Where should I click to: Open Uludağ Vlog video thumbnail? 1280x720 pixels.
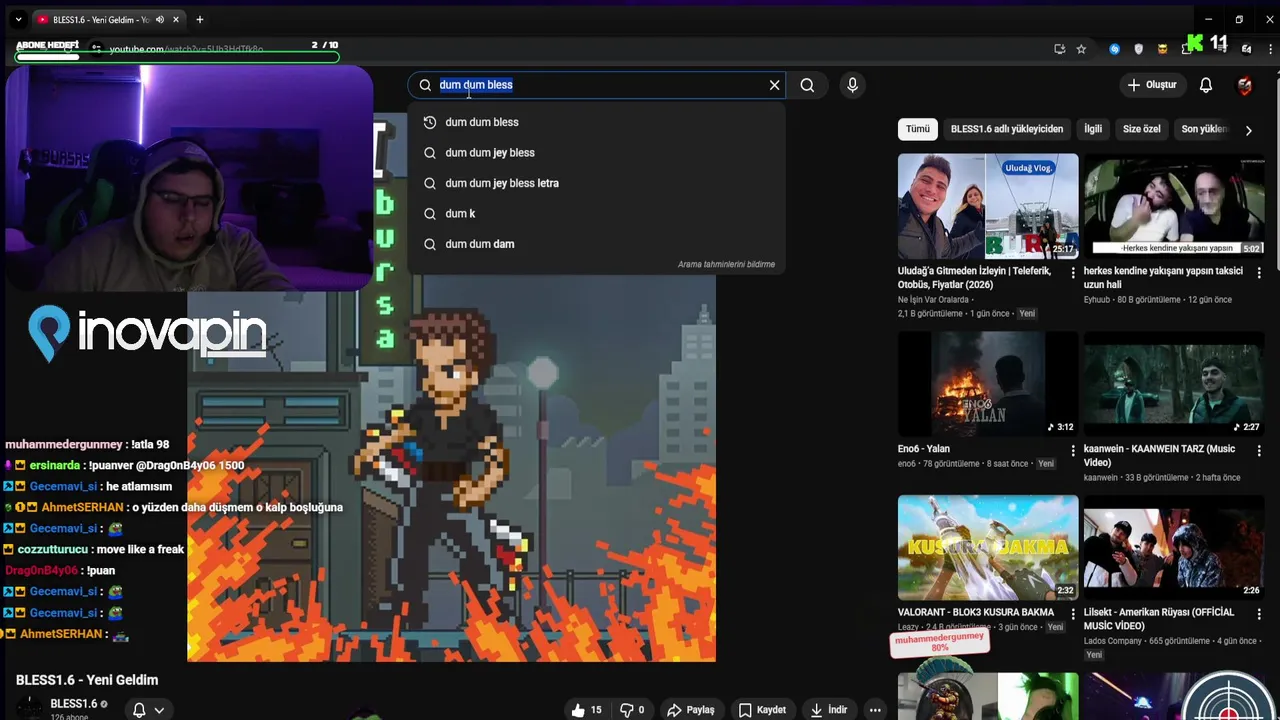pos(988,206)
